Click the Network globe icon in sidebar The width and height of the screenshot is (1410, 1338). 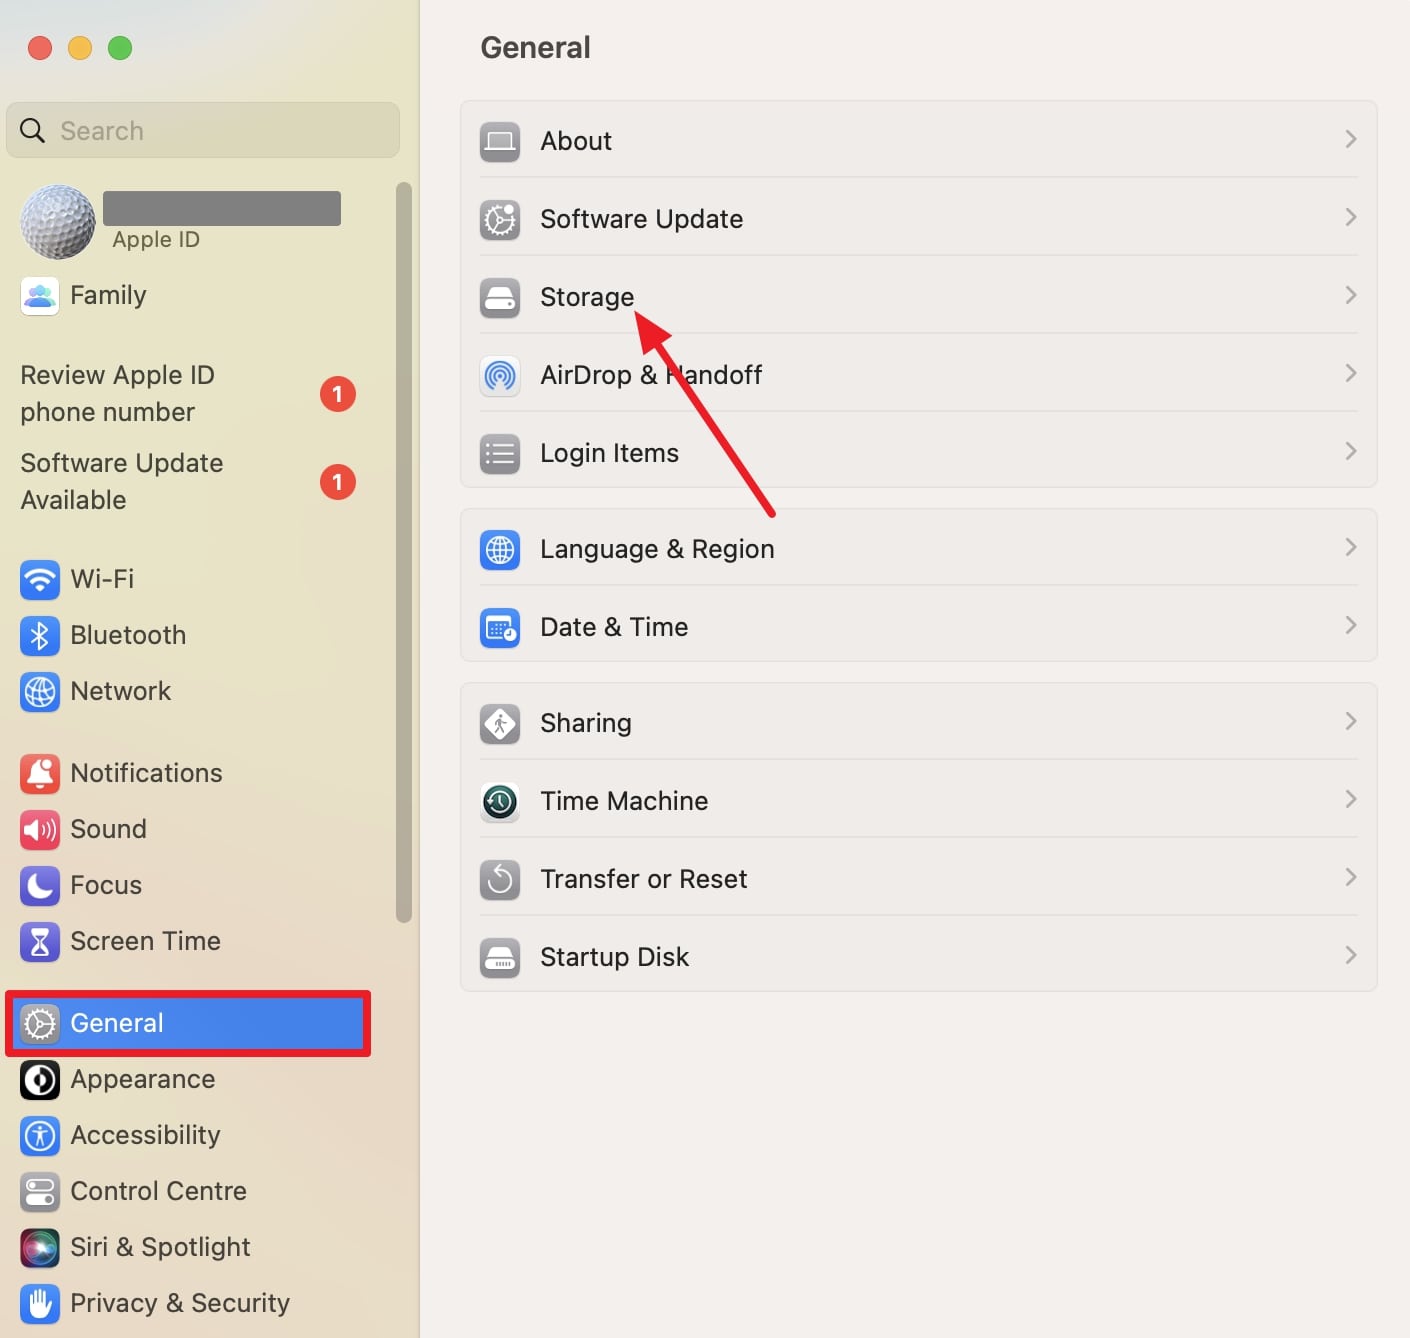[40, 691]
